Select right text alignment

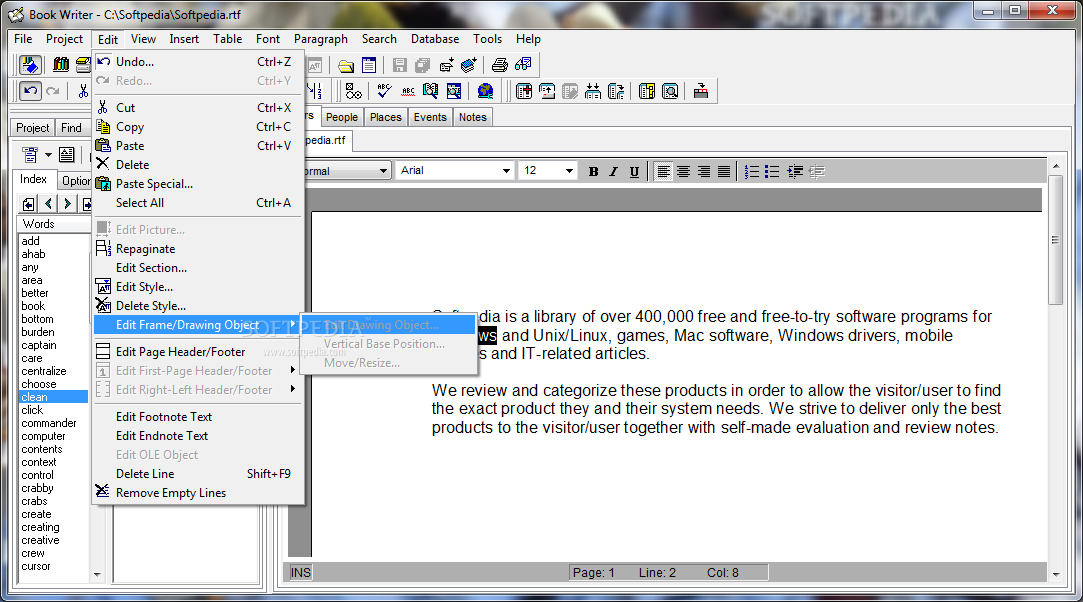(x=703, y=171)
